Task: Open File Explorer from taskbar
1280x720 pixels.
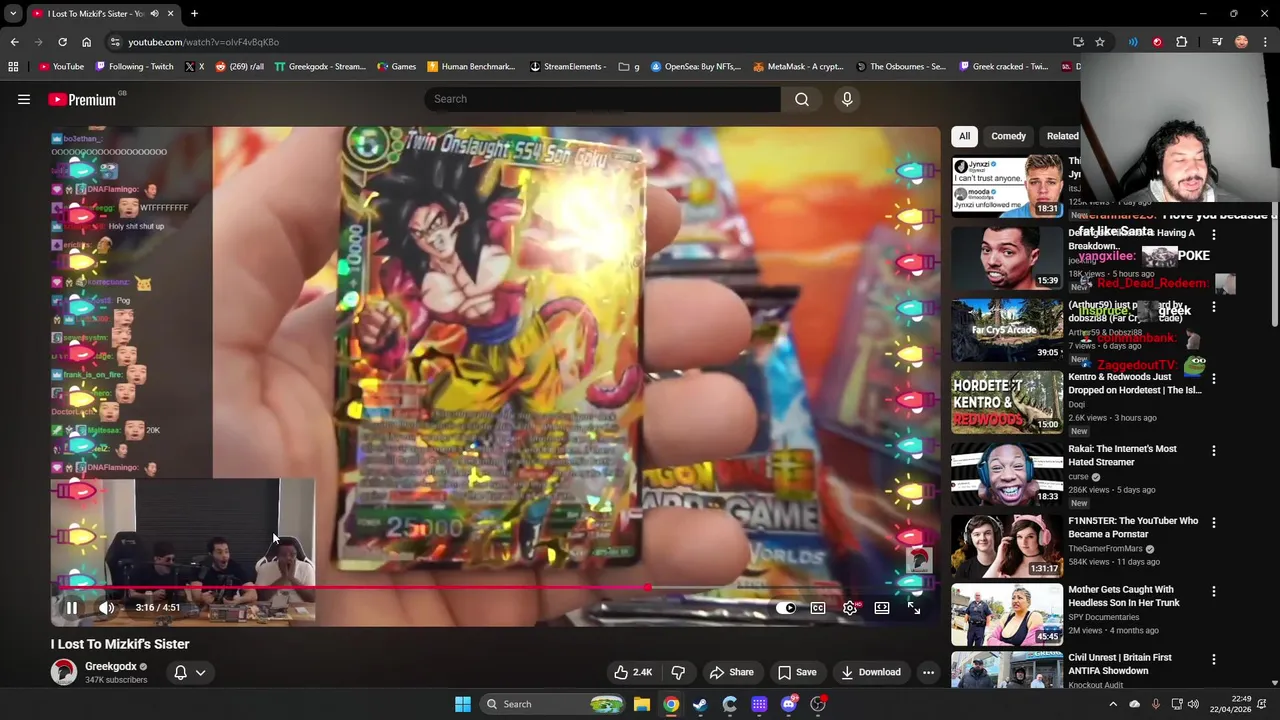Action: (x=642, y=704)
